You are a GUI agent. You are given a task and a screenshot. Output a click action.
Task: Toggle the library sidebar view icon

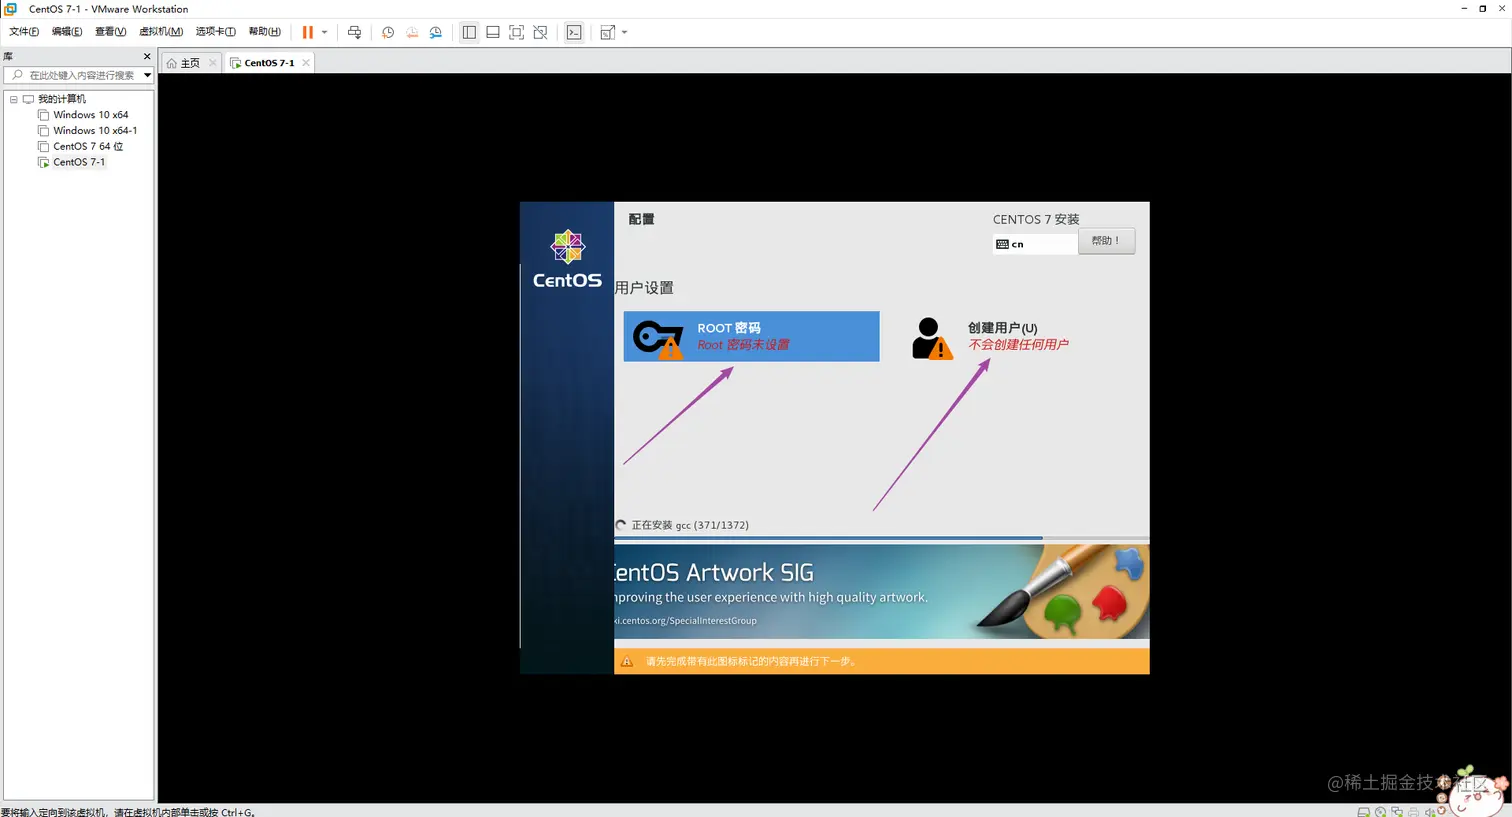469,32
